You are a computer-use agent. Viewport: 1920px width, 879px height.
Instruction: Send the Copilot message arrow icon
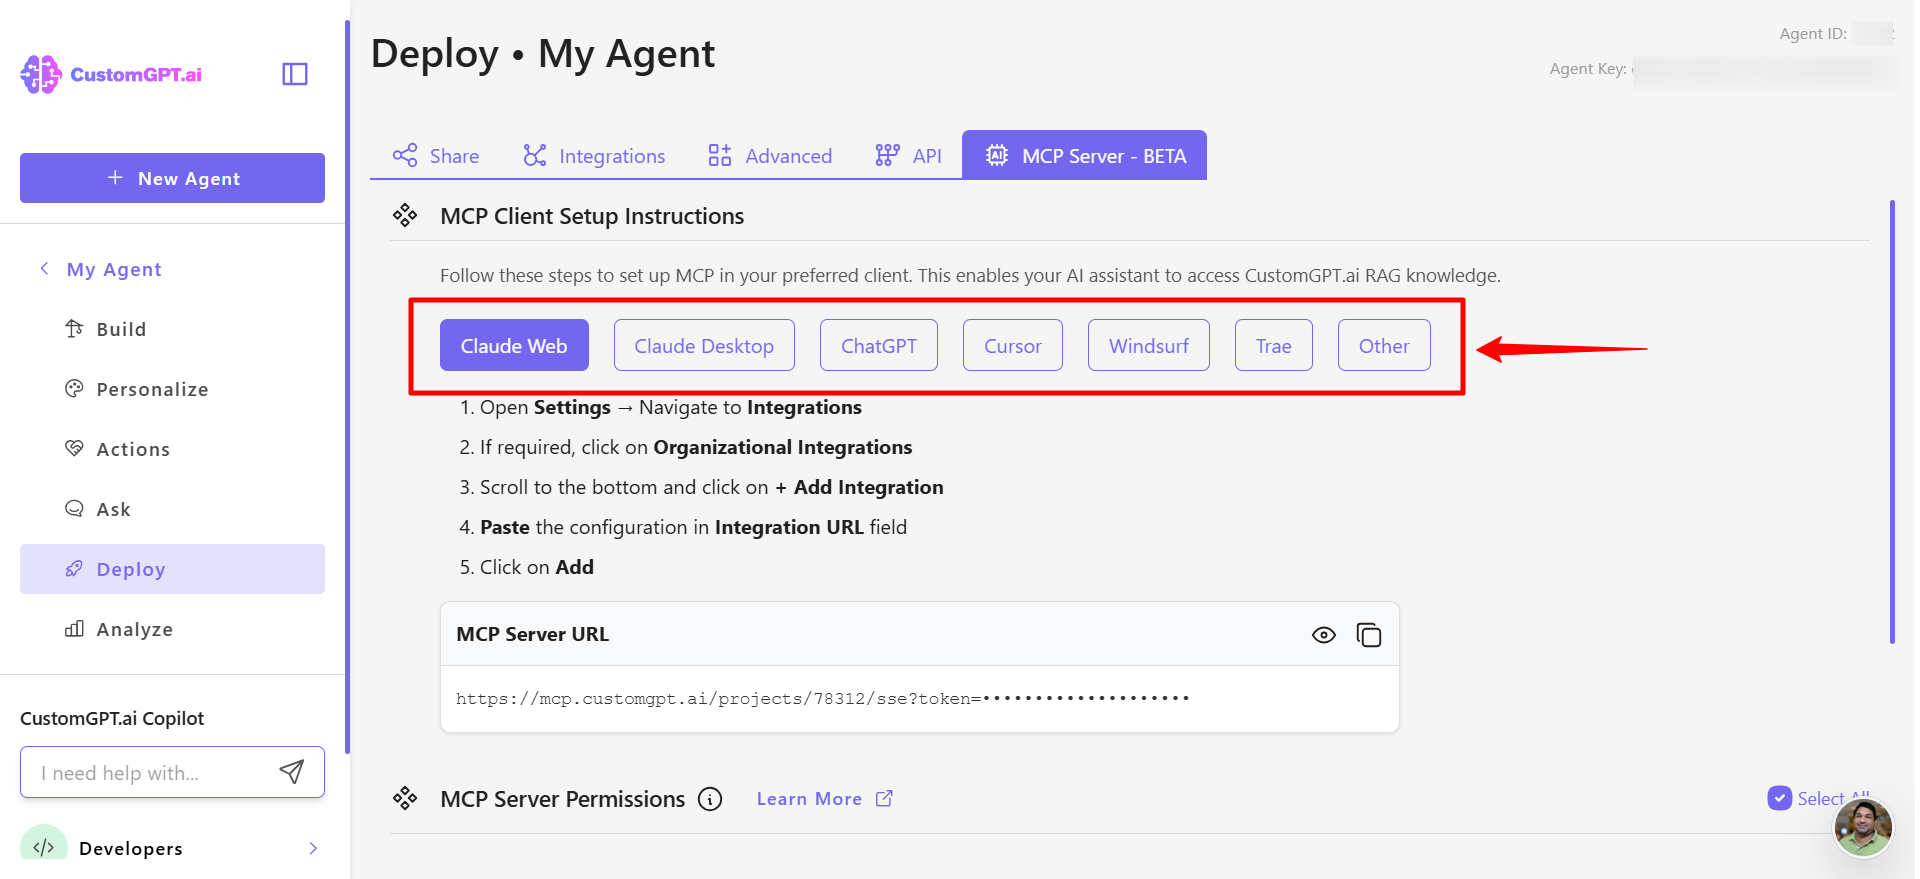point(292,772)
